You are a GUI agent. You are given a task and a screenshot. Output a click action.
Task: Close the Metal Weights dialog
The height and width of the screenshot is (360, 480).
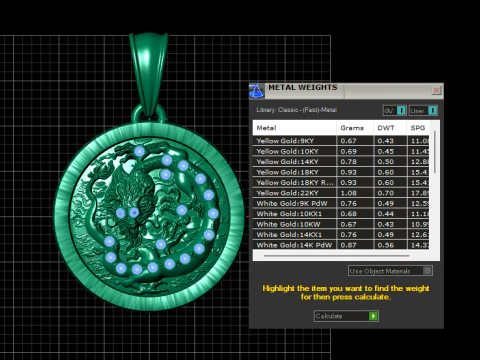pos(436,90)
